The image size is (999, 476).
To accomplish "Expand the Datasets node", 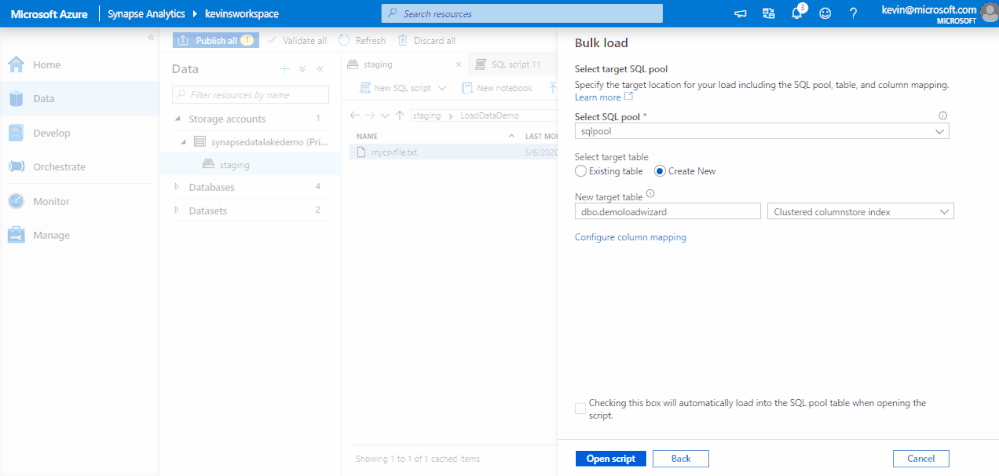I will [x=176, y=210].
